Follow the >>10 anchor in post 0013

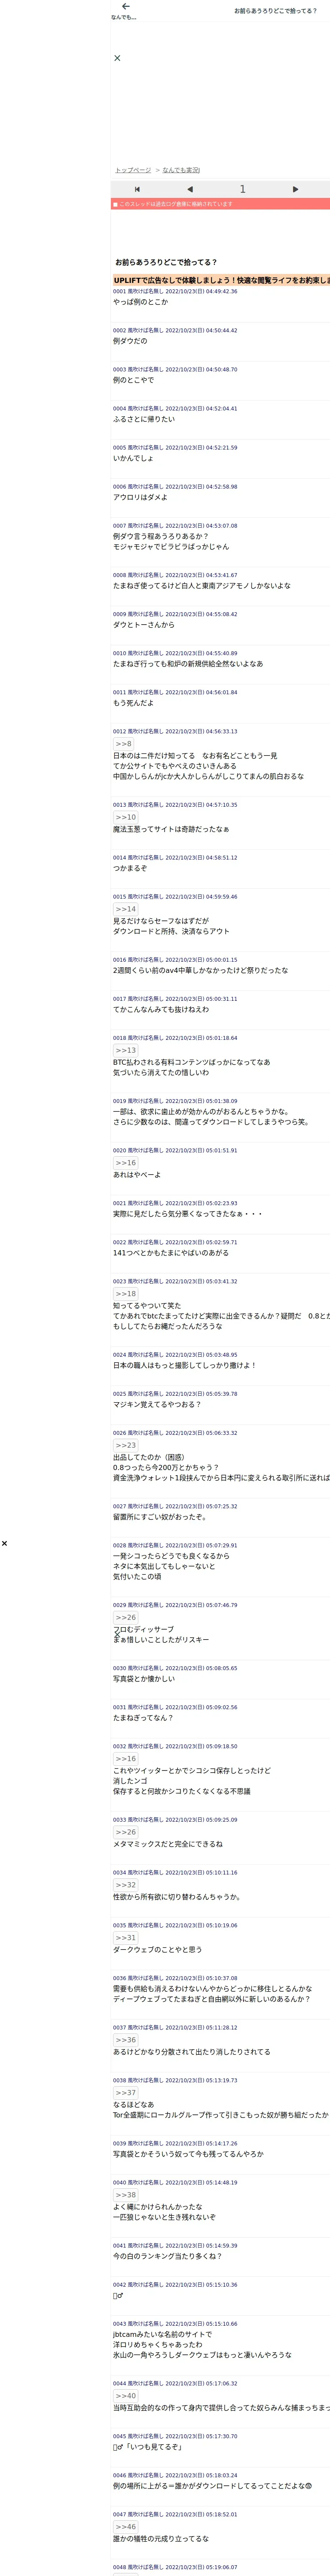coord(125,817)
